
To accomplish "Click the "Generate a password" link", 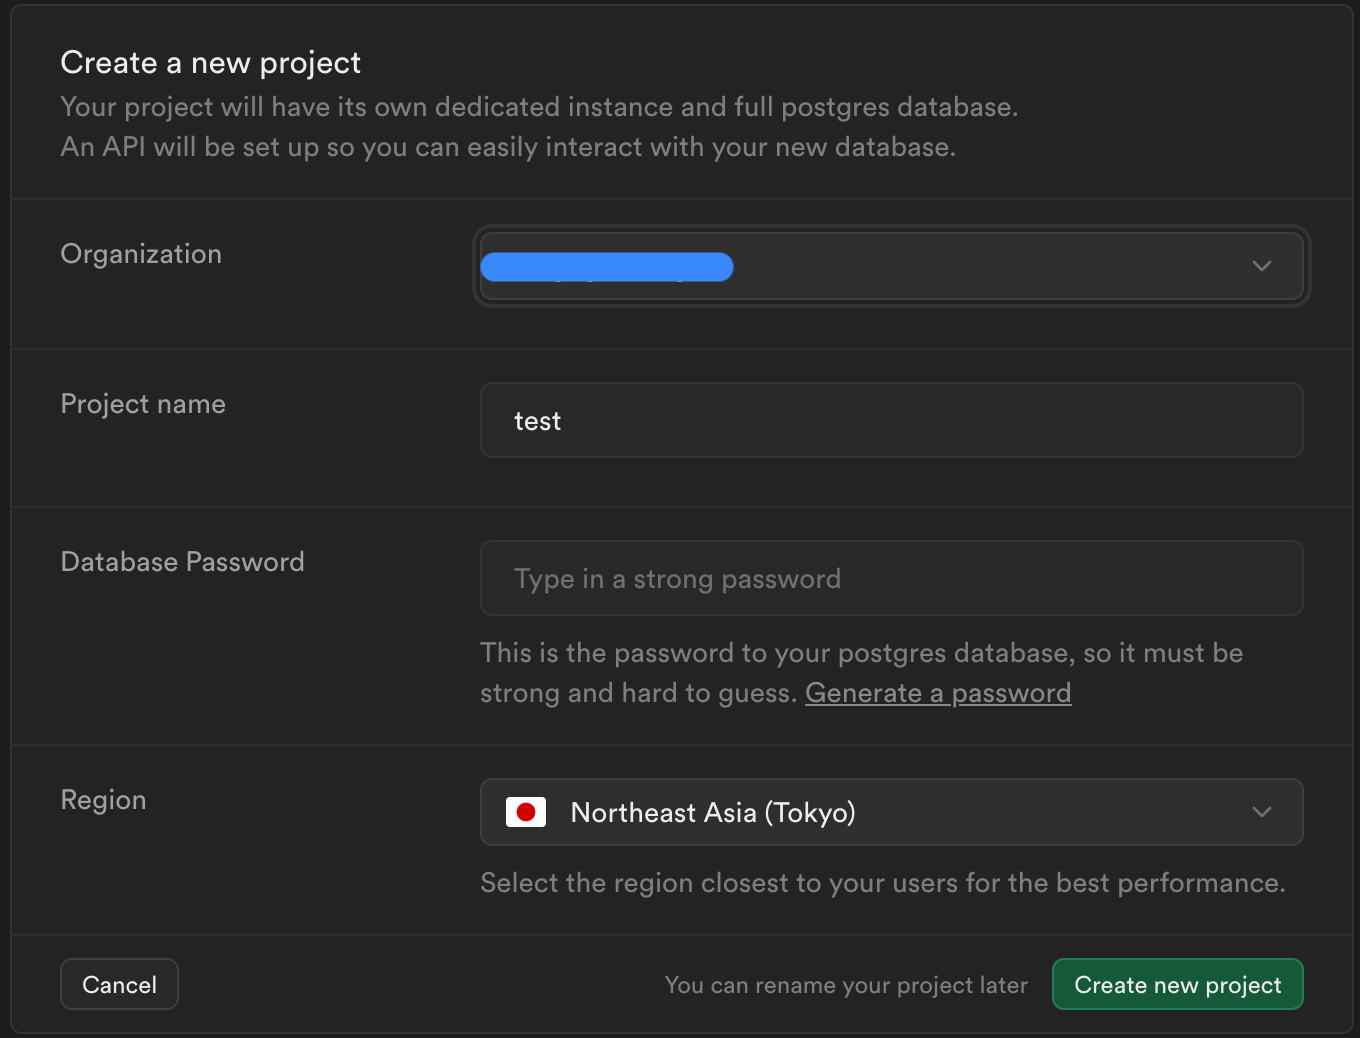I will pyautogui.click(x=937, y=693).
